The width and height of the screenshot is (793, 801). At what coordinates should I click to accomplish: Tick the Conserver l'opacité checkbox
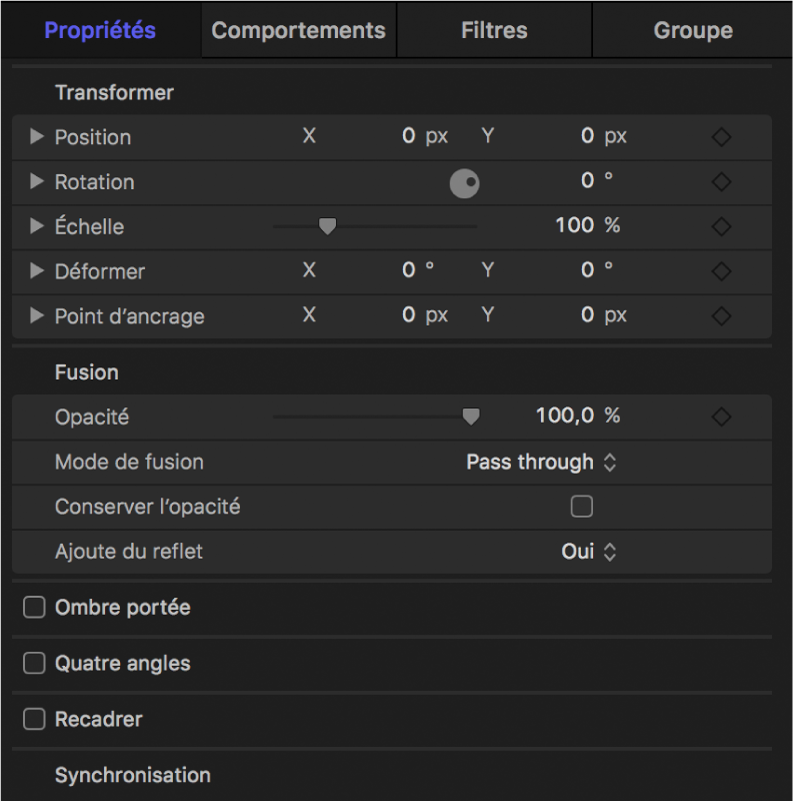click(581, 507)
